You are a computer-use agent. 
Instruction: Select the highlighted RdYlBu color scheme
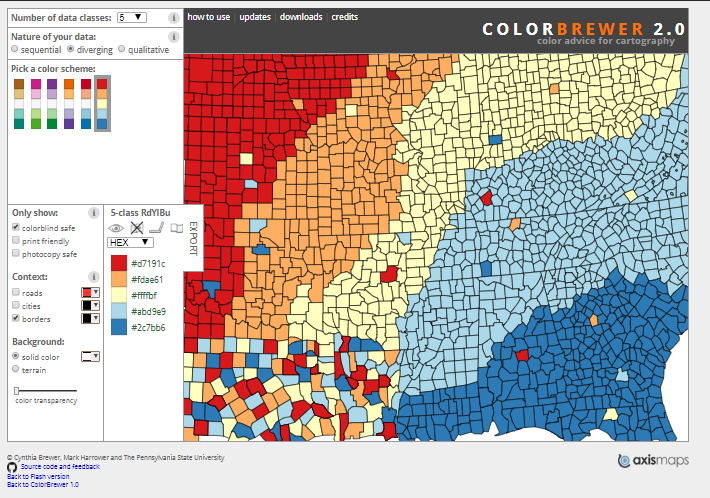[x=102, y=104]
